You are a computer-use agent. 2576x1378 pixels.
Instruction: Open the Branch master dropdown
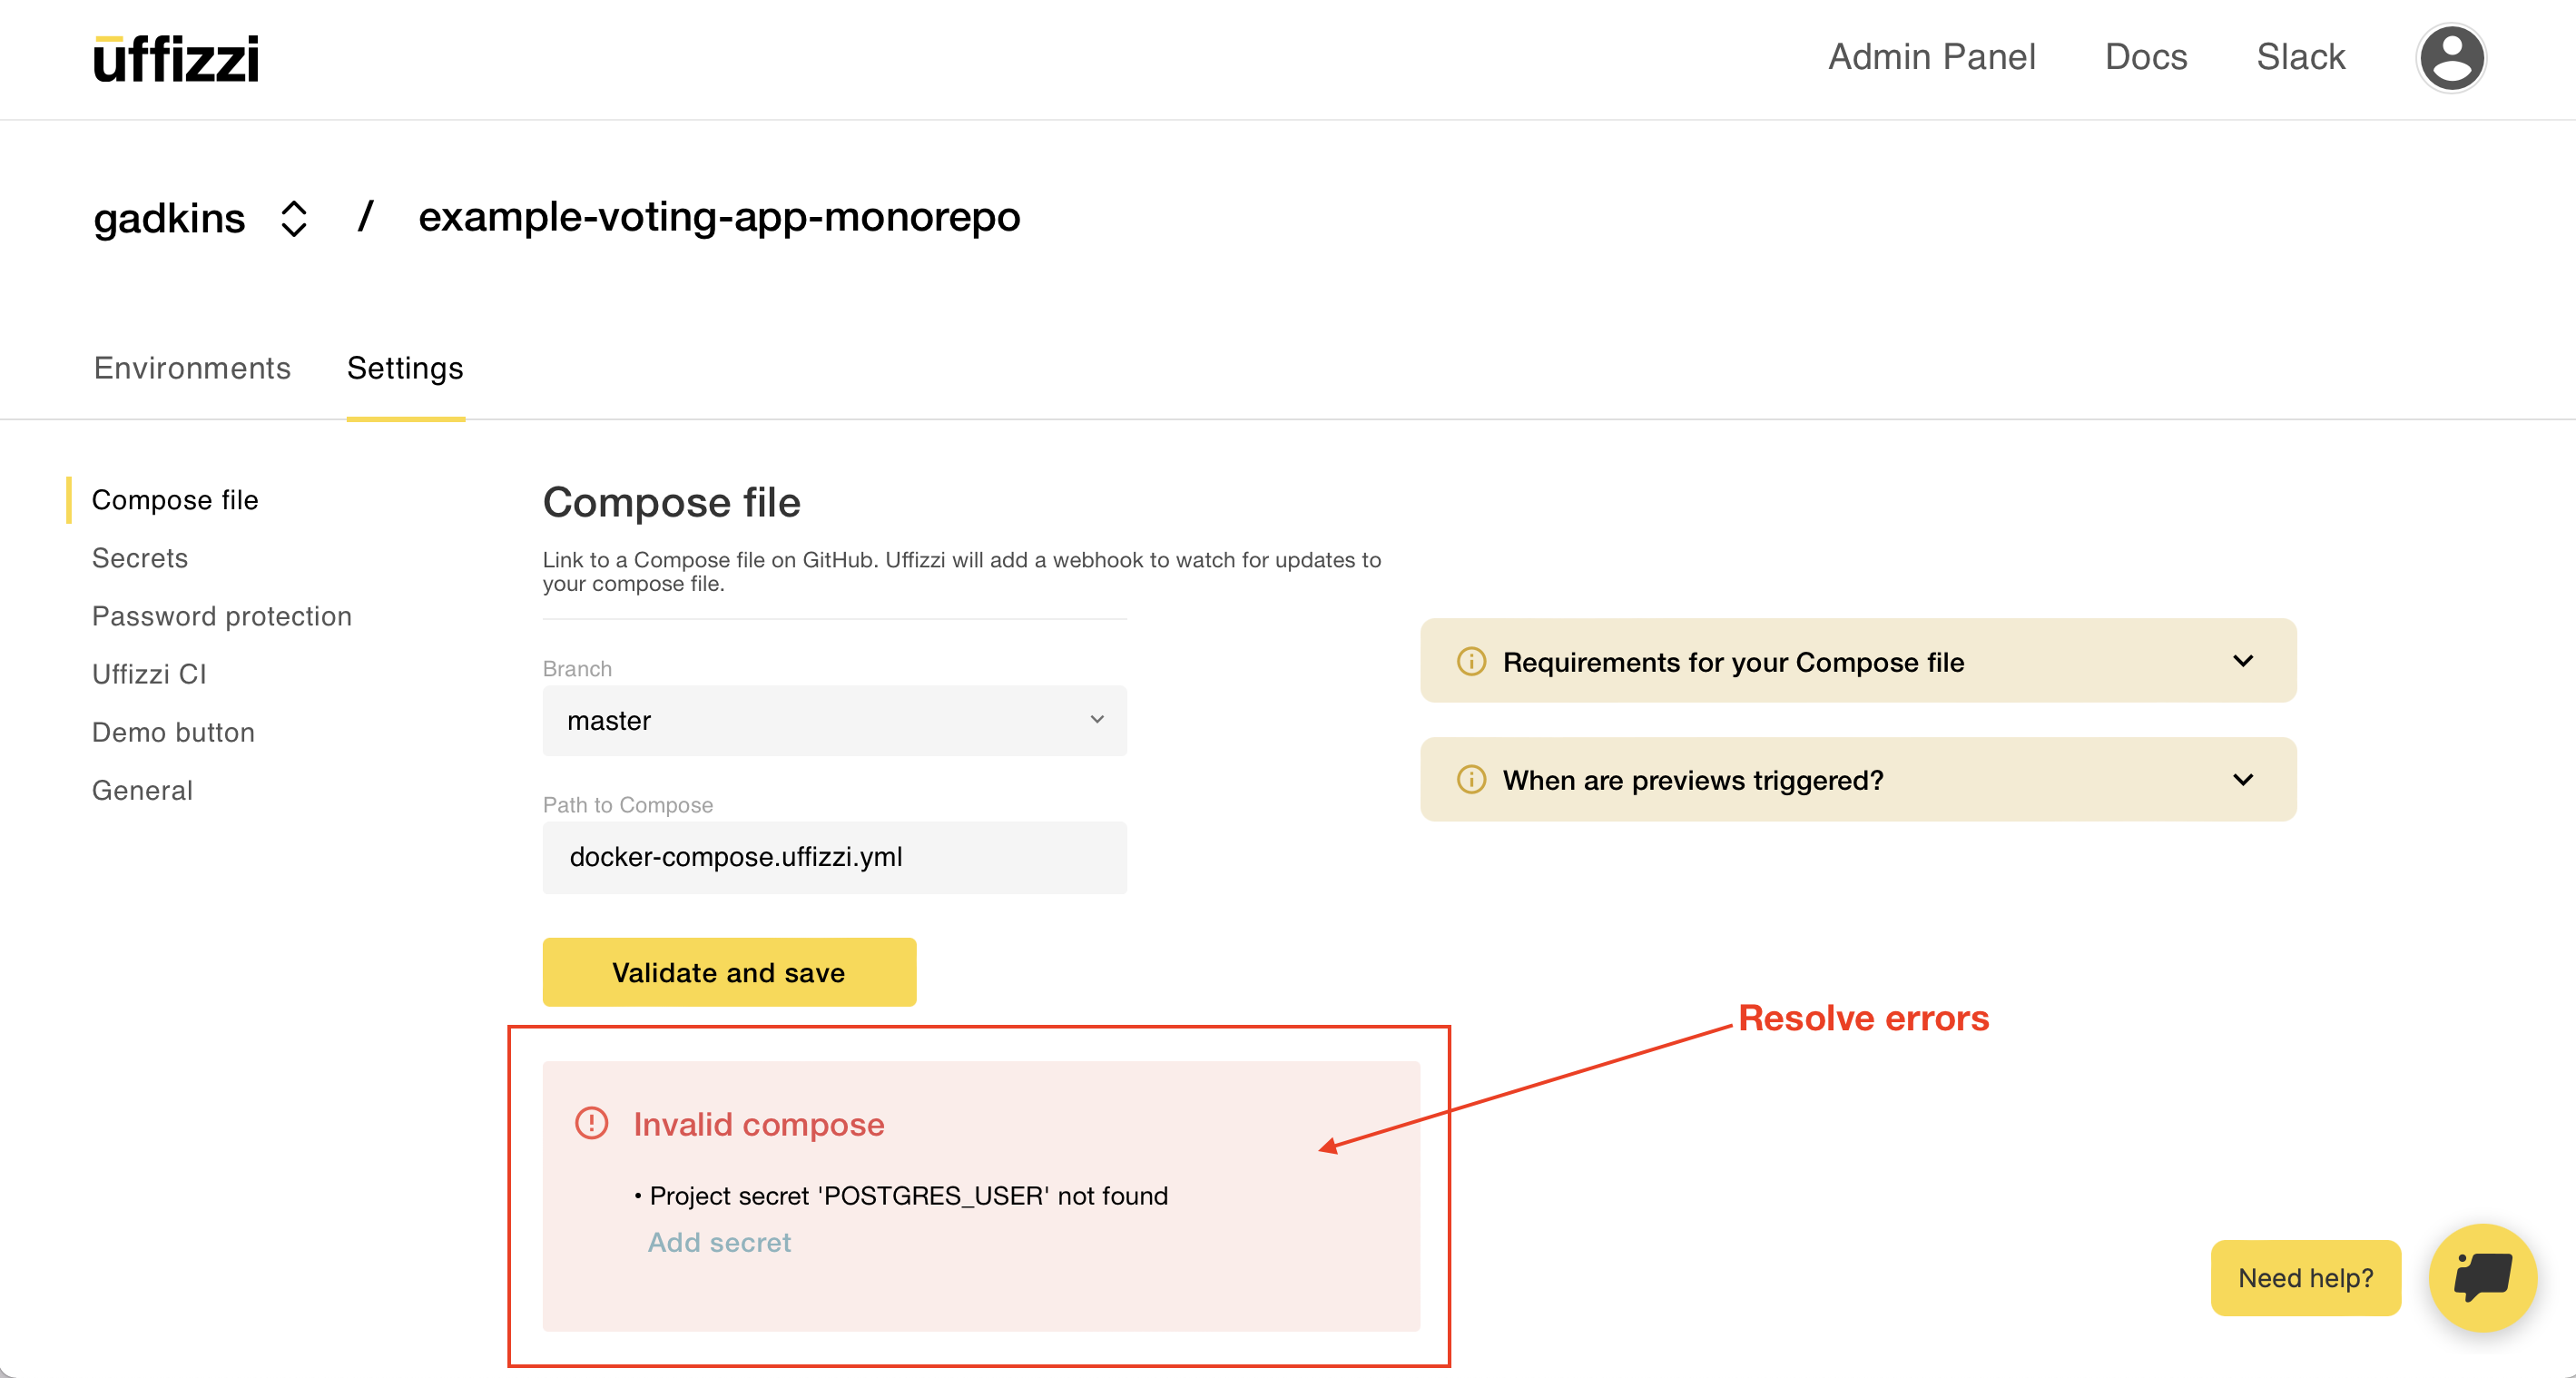pos(833,720)
